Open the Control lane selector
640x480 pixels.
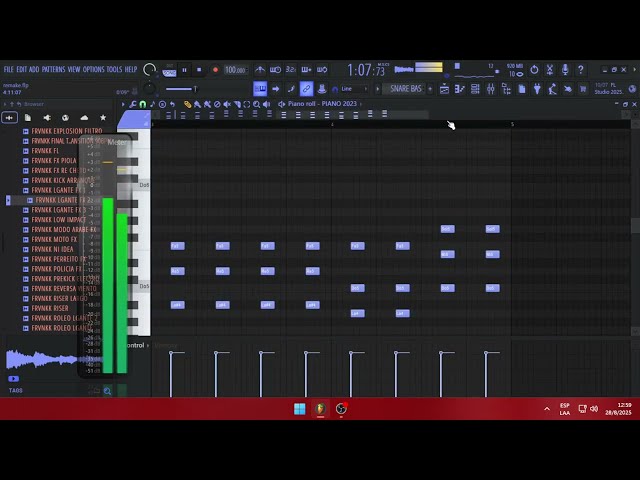pyautogui.click(x=136, y=345)
